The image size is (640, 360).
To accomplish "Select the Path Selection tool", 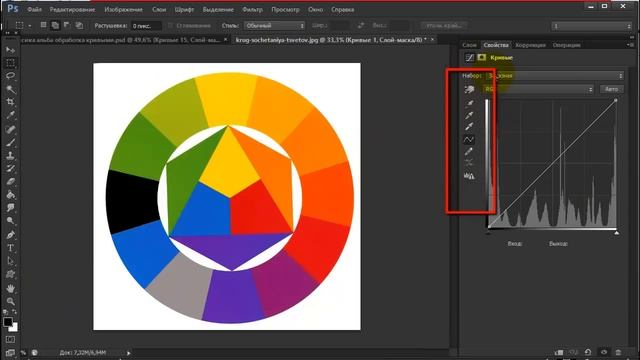I will pos(11,261).
